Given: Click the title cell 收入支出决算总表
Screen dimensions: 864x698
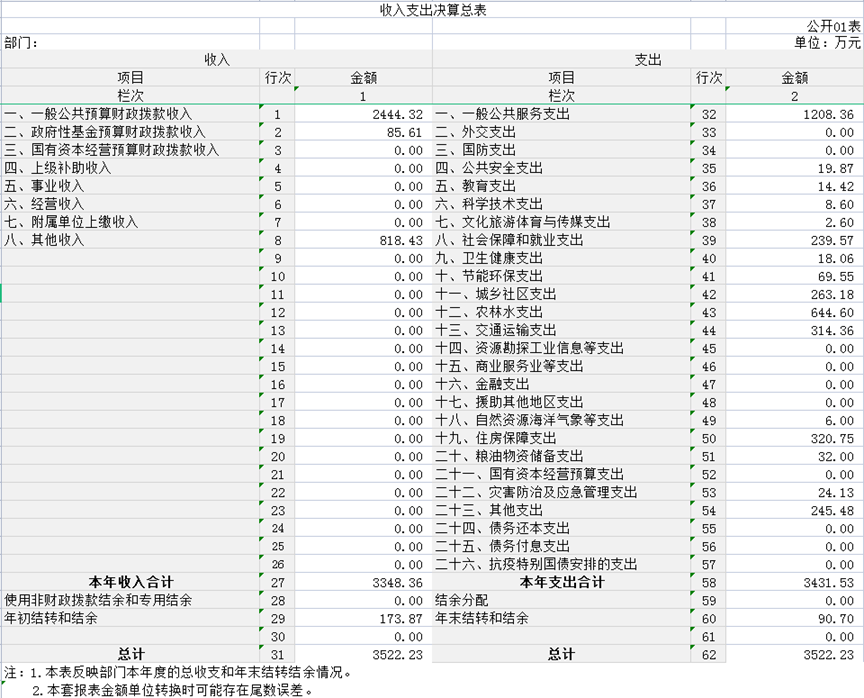Looking at the screenshot, I should pos(432,9).
